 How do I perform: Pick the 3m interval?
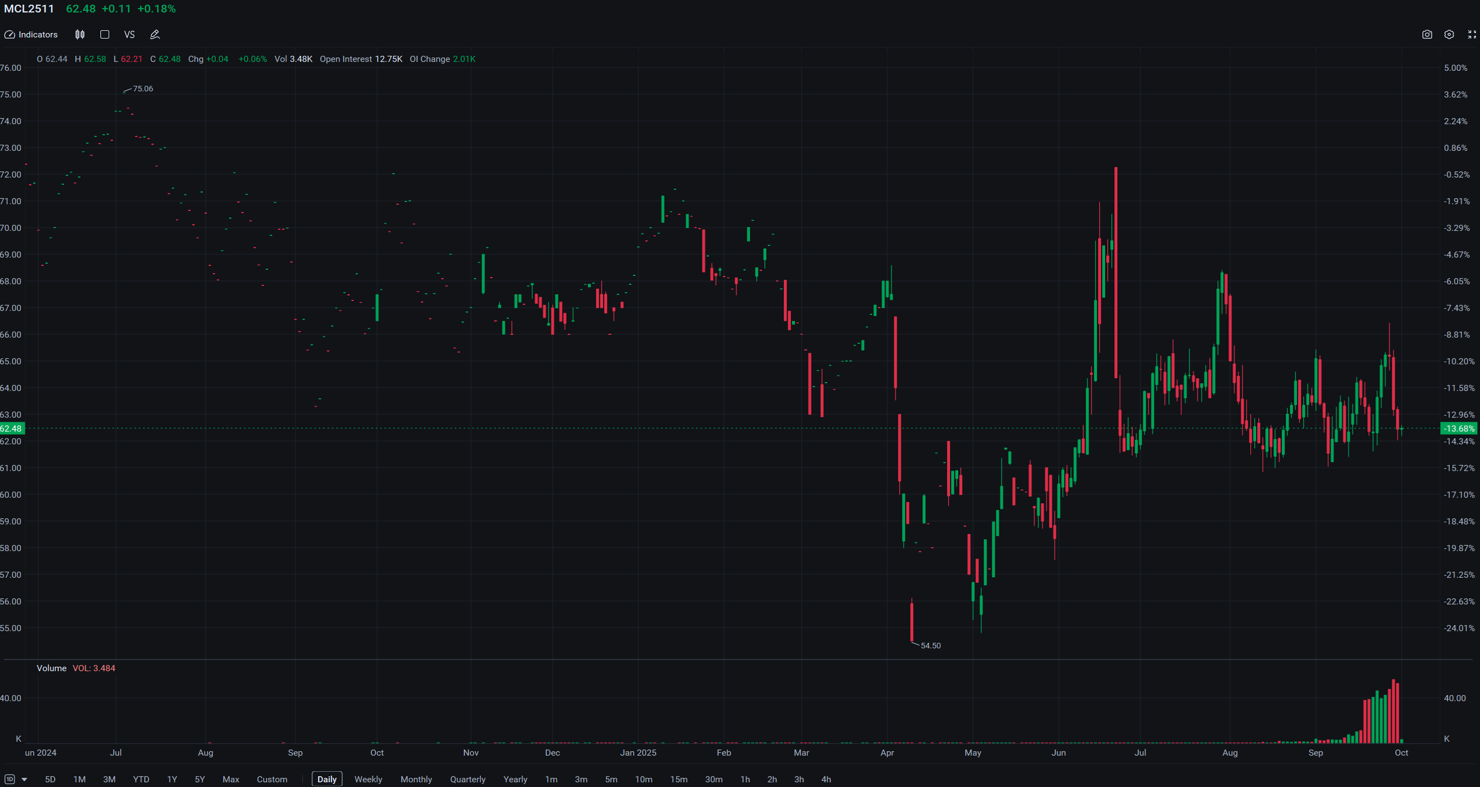(x=581, y=779)
